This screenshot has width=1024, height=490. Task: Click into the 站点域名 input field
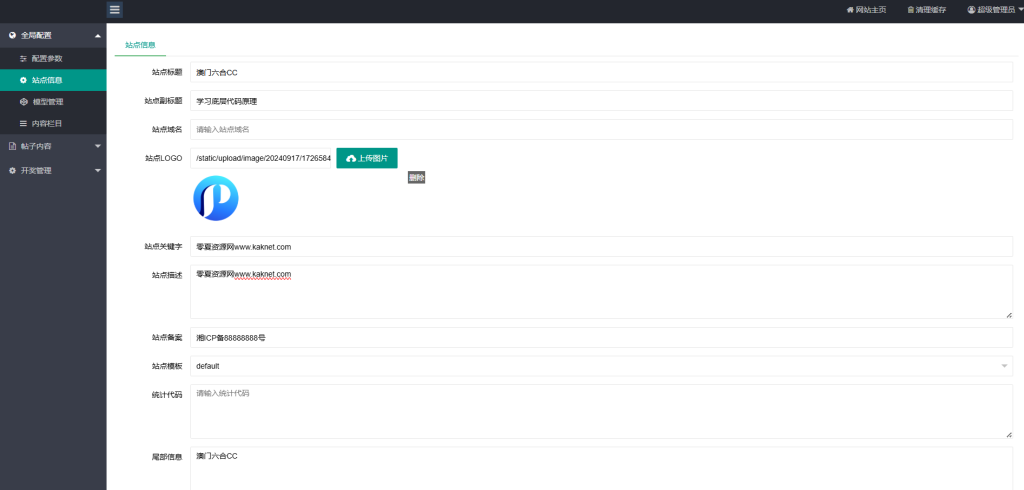(x=601, y=129)
